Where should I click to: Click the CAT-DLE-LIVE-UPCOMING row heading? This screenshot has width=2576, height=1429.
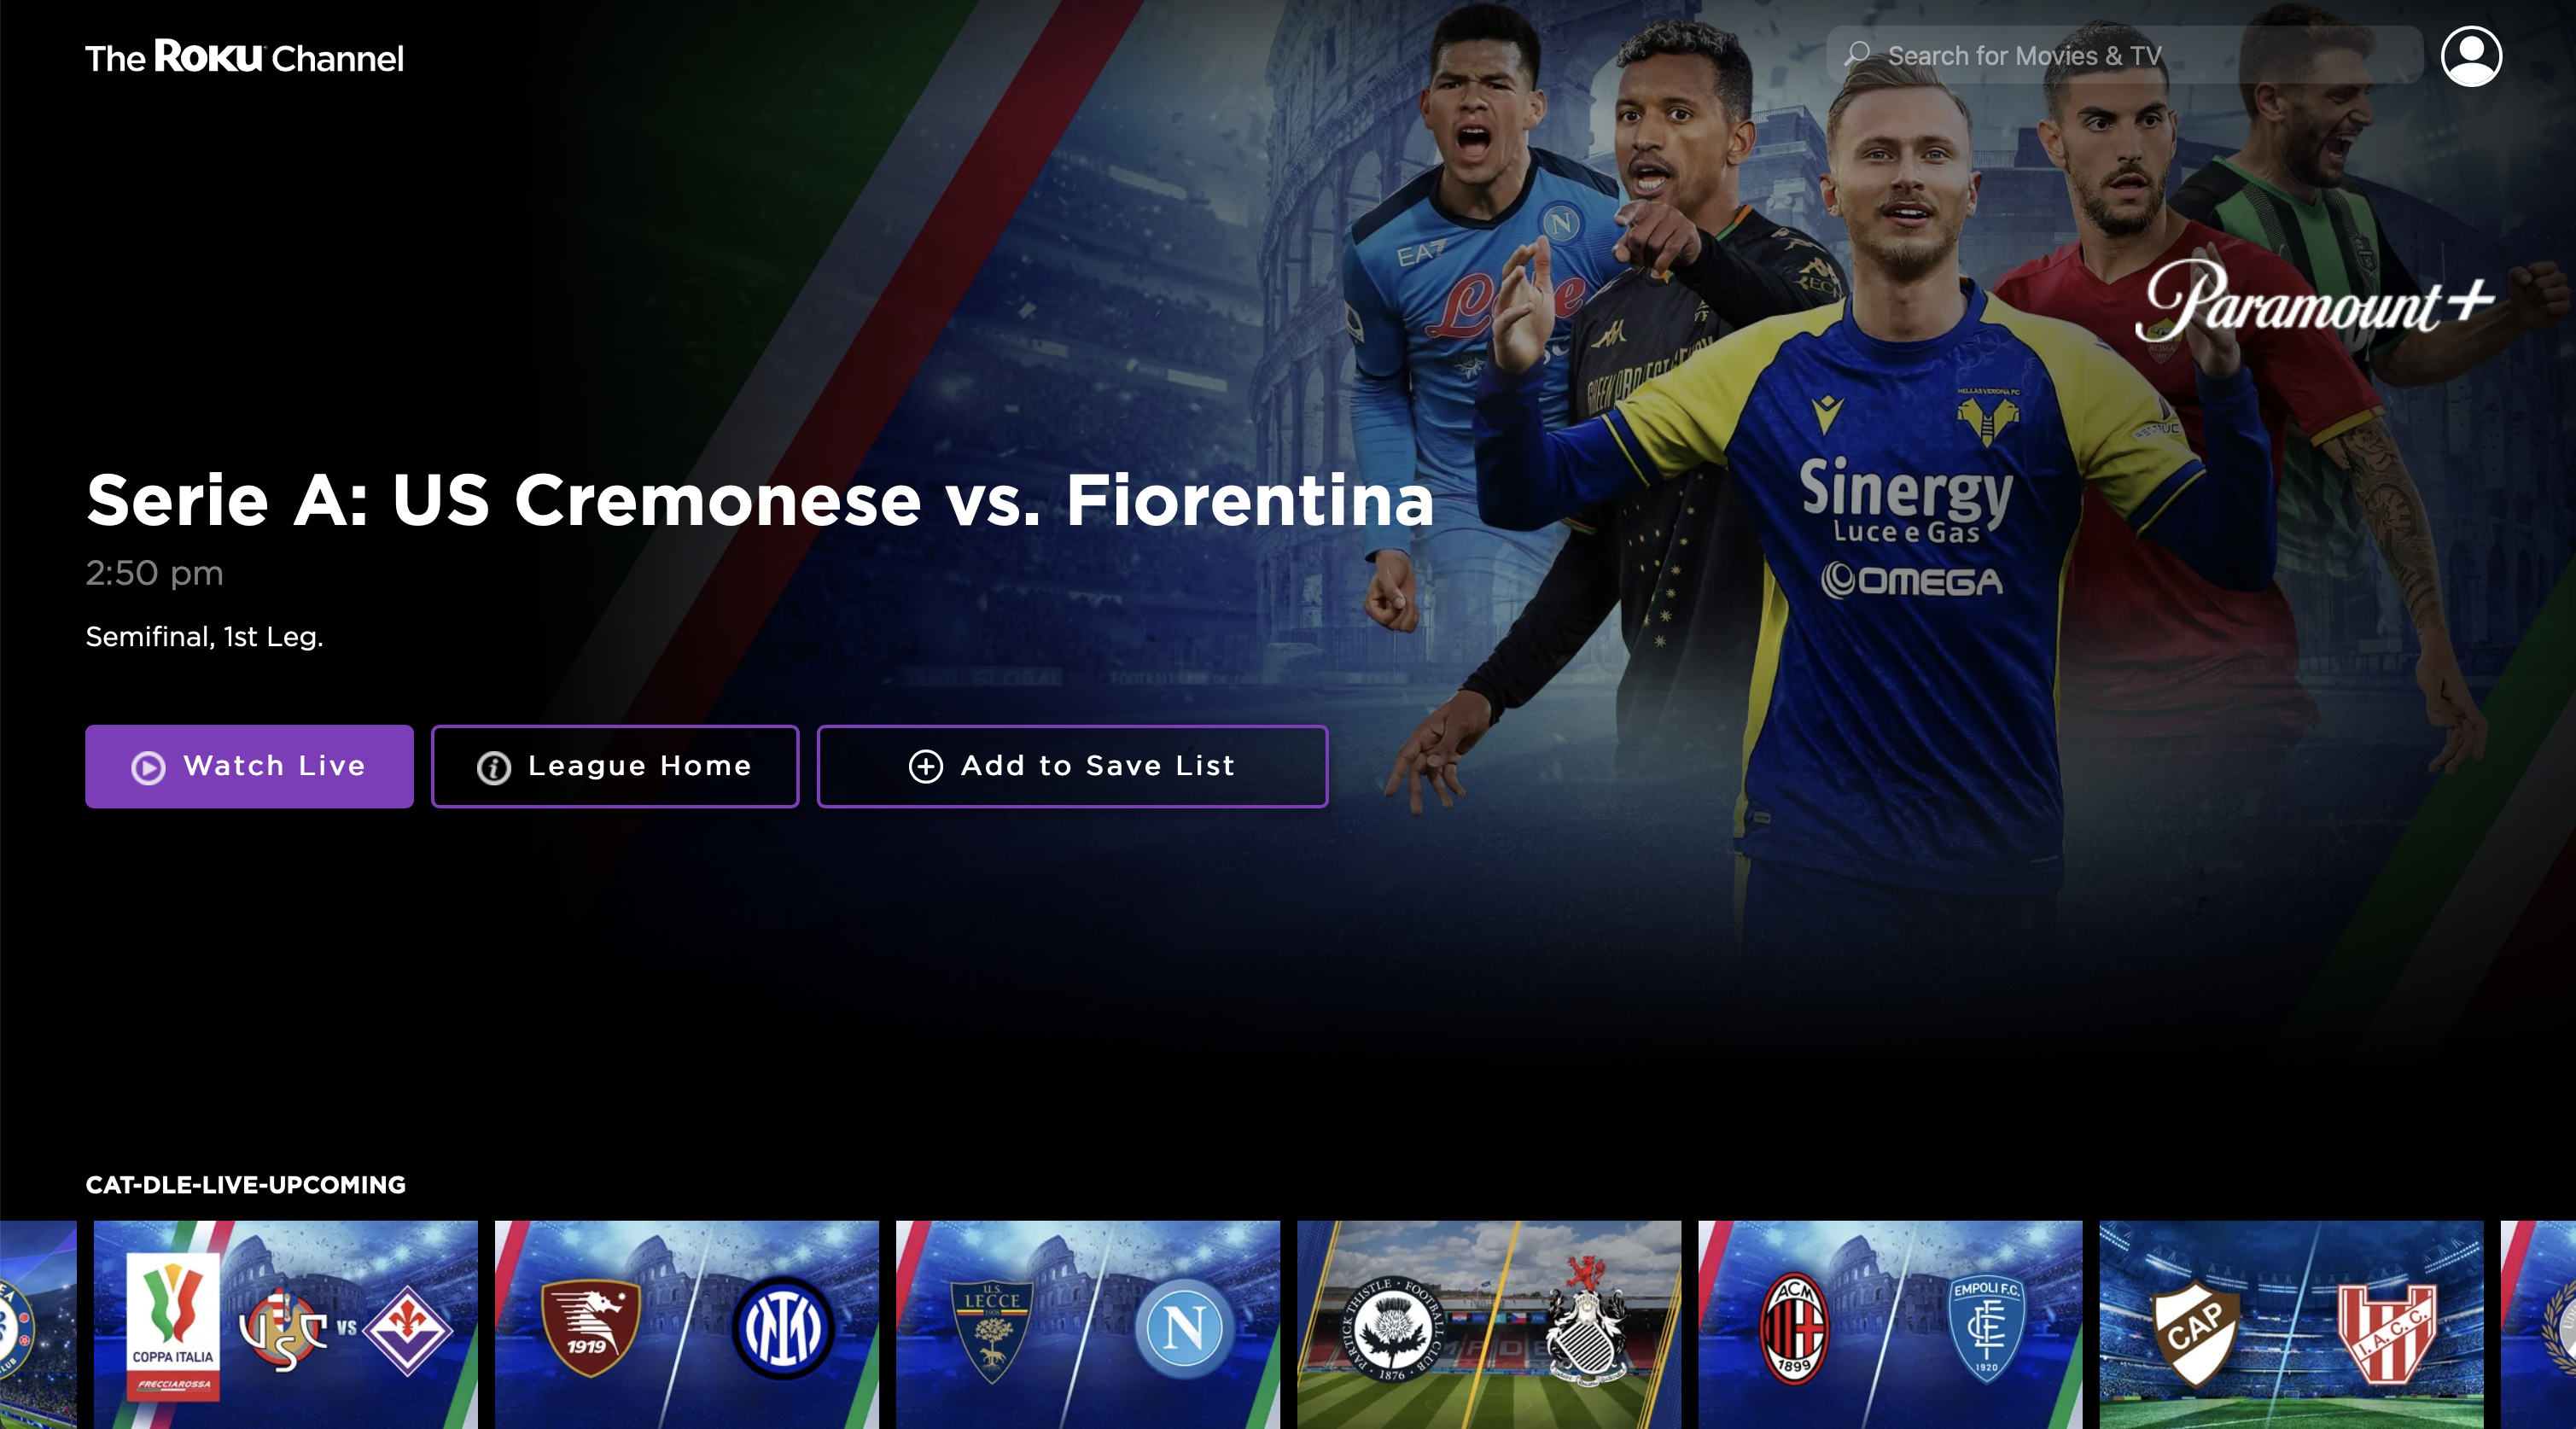[245, 1185]
